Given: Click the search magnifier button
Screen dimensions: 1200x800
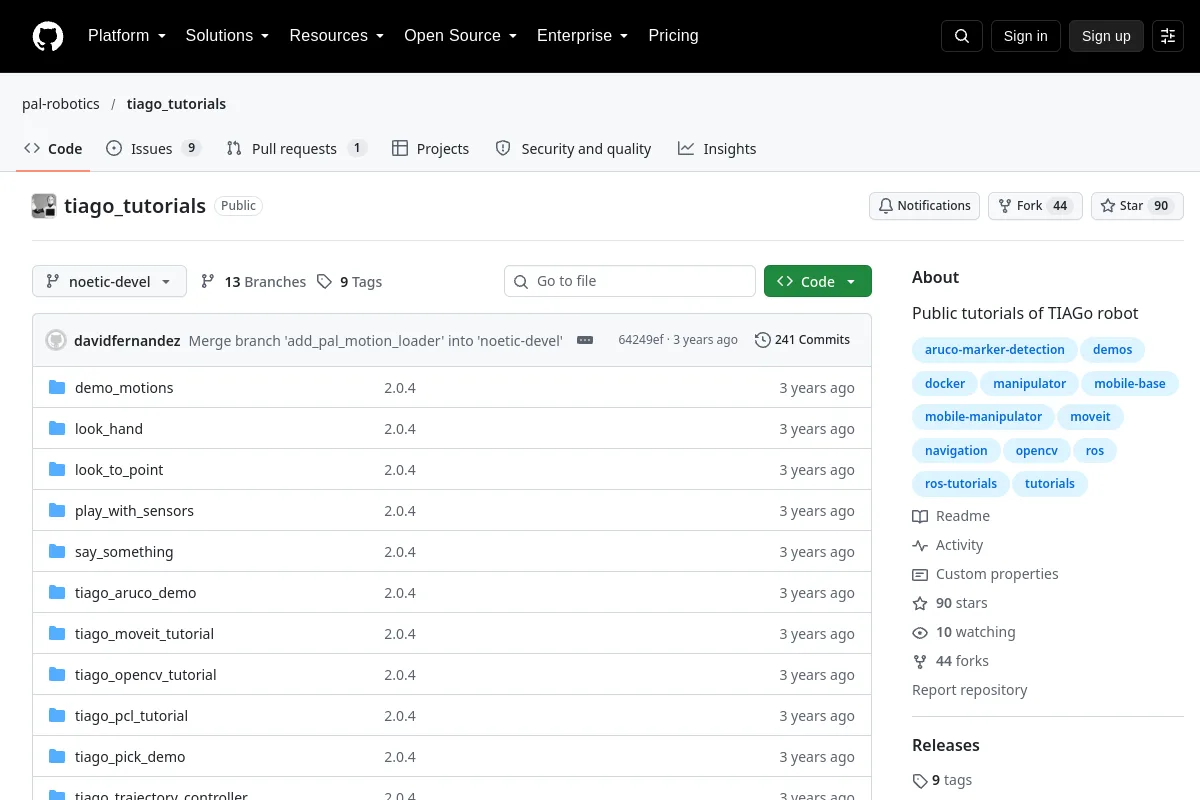Looking at the screenshot, I should coord(961,36).
